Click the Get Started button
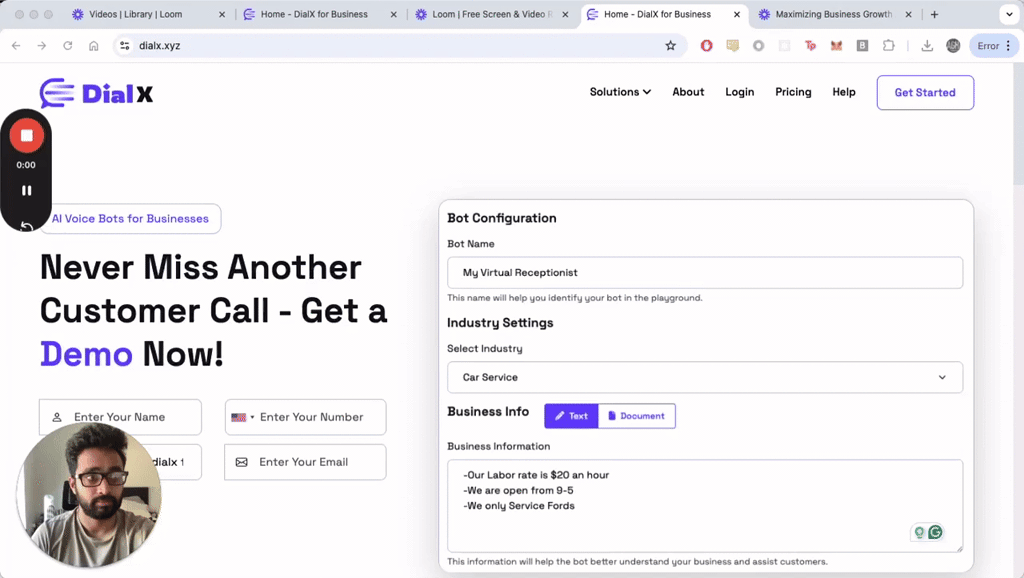Screen dimensions: 1024x578 pos(925,93)
